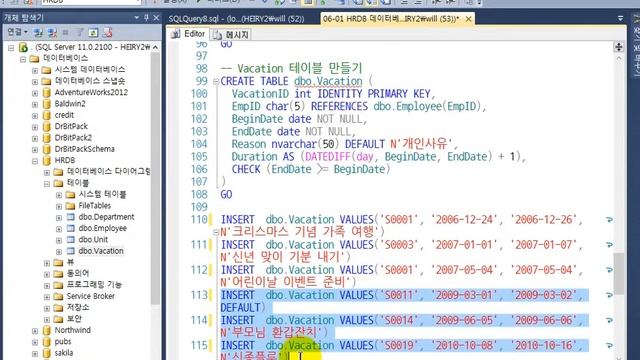Click the 데이터베이스 스냅숏 folder icon
Screen dimensions: 640x360
pyautogui.click(x=47, y=81)
